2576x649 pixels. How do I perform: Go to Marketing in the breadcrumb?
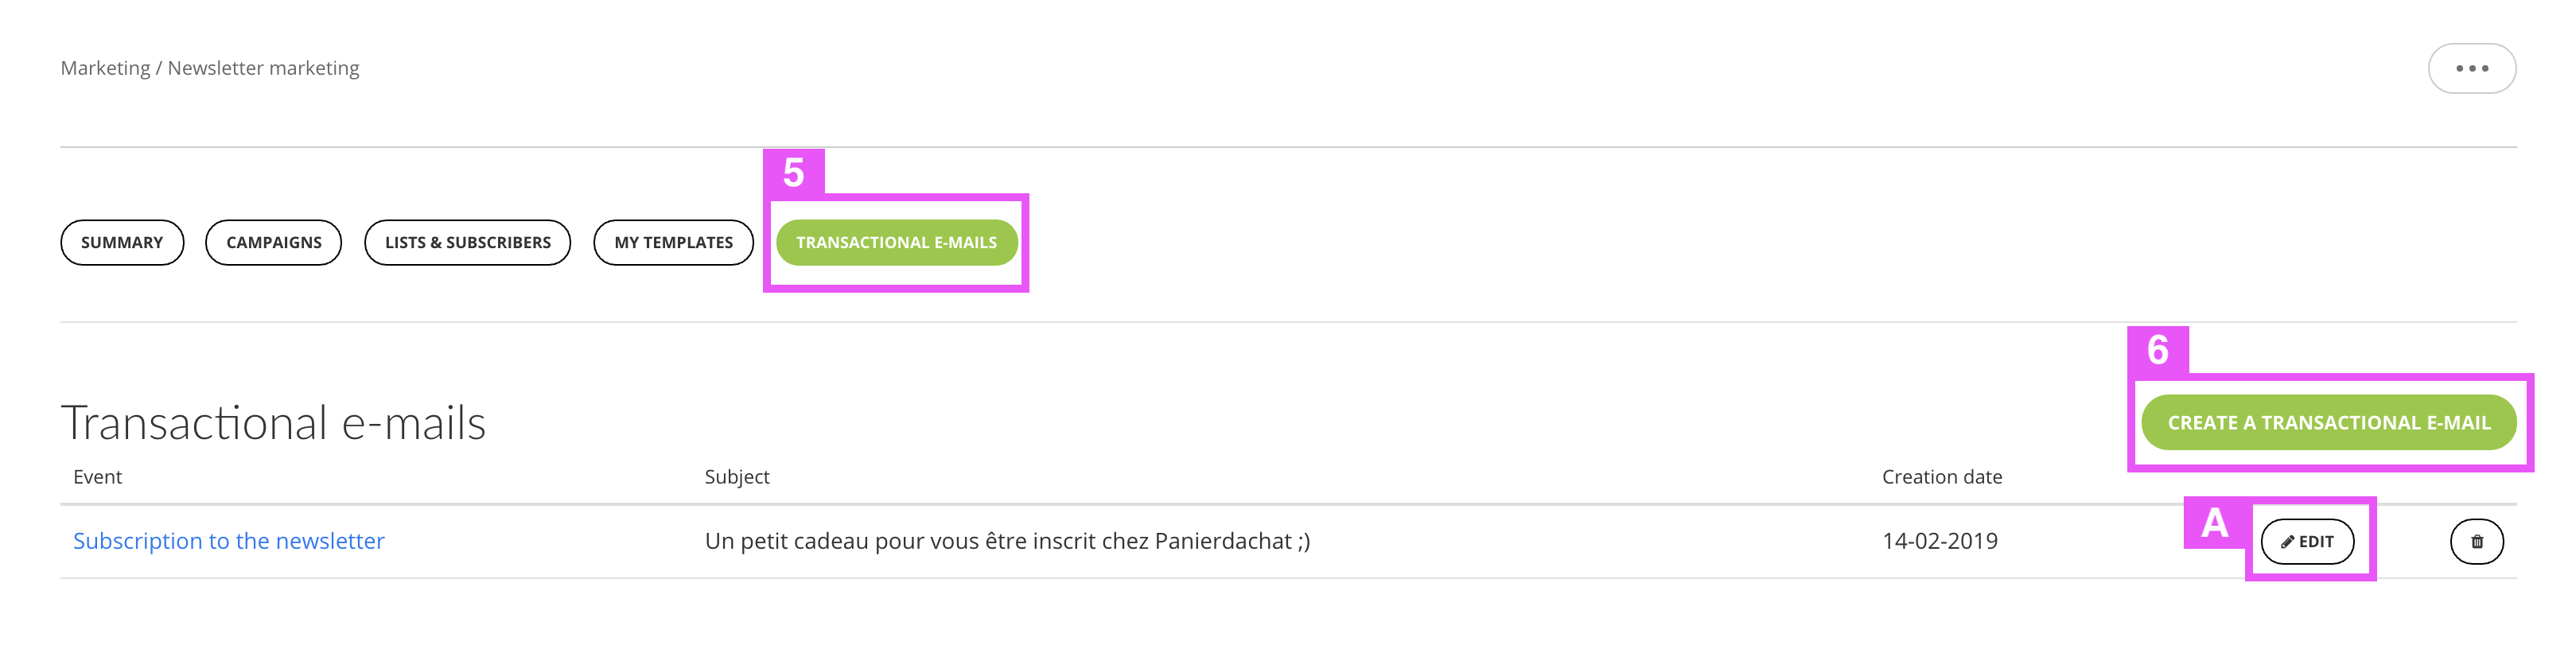point(105,68)
